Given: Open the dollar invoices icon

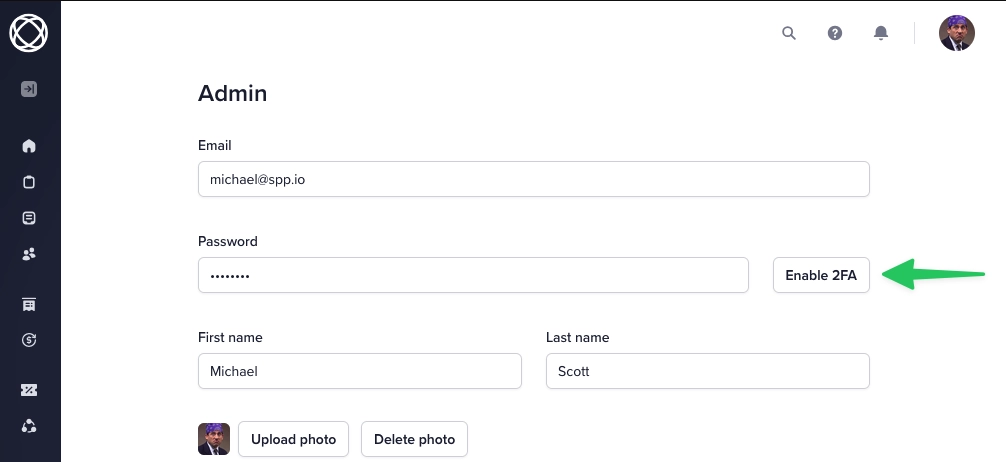Looking at the screenshot, I should click(29, 340).
